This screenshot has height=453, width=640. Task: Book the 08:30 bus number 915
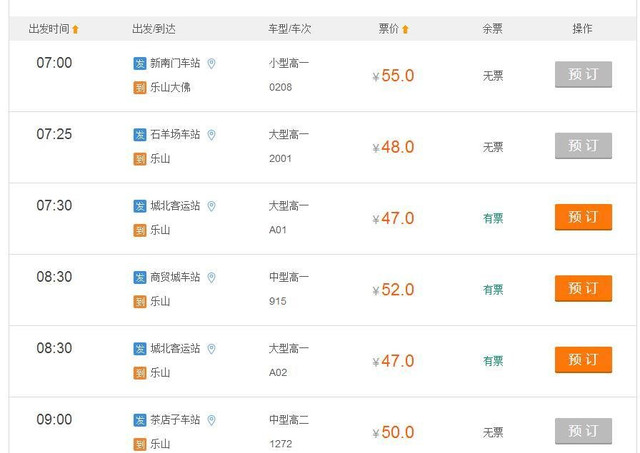click(583, 289)
